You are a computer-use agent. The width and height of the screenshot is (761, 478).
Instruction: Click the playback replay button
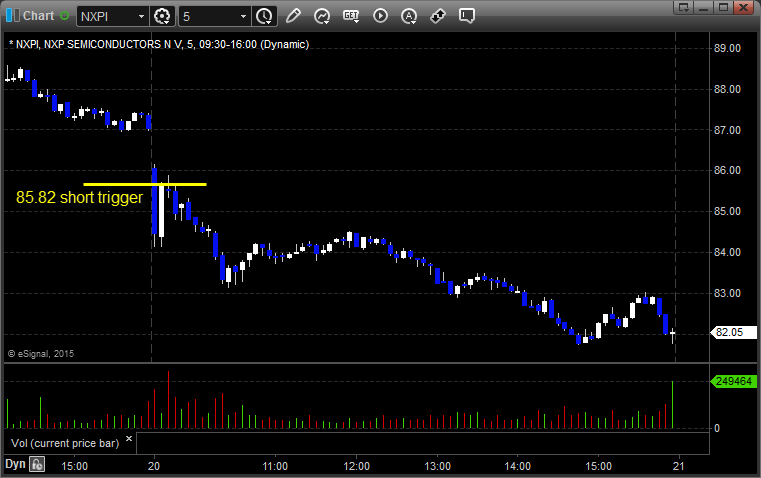coord(380,16)
